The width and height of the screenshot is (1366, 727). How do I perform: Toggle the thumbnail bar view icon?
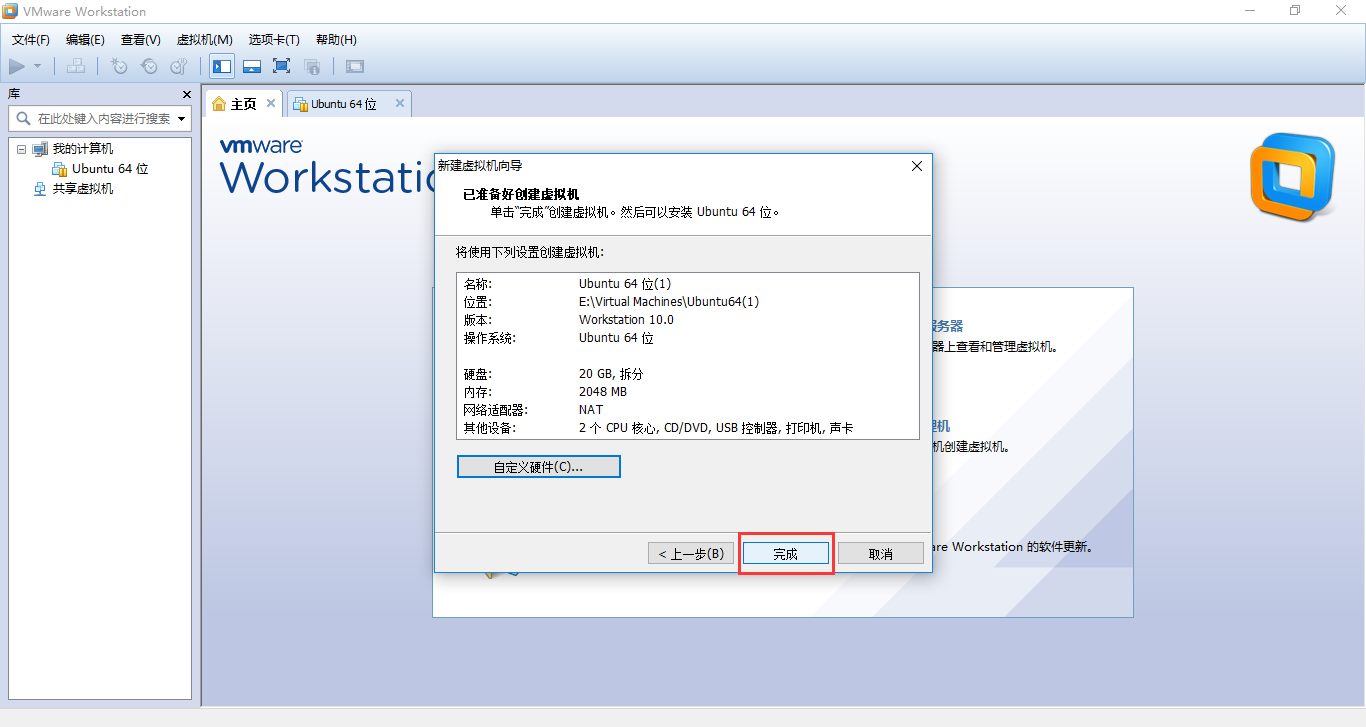(252, 66)
